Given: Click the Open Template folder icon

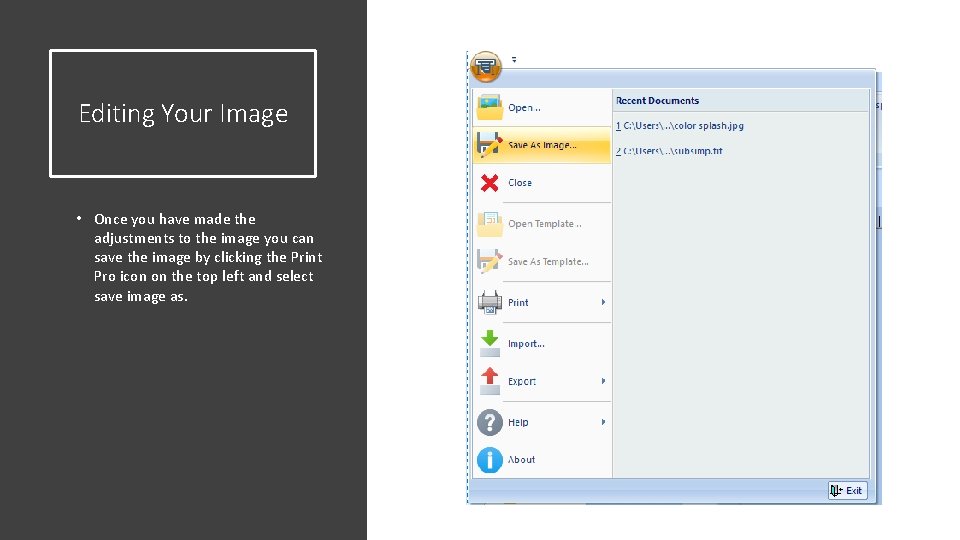Looking at the screenshot, I should (x=490, y=224).
